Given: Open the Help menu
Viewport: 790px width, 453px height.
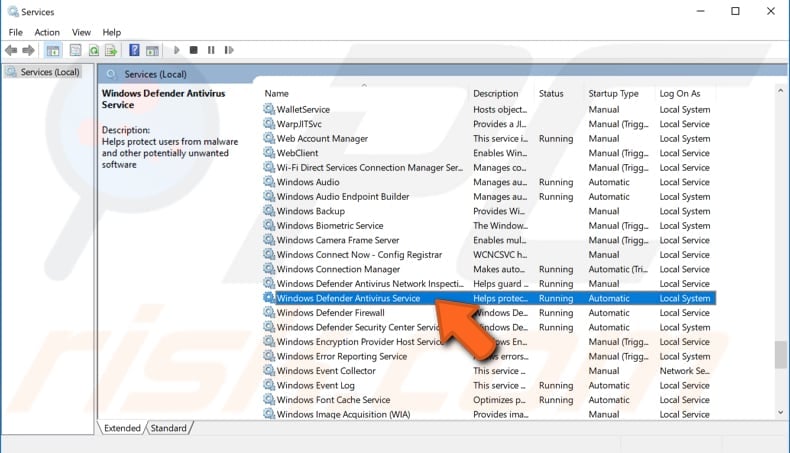Looking at the screenshot, I should (111, 32).
